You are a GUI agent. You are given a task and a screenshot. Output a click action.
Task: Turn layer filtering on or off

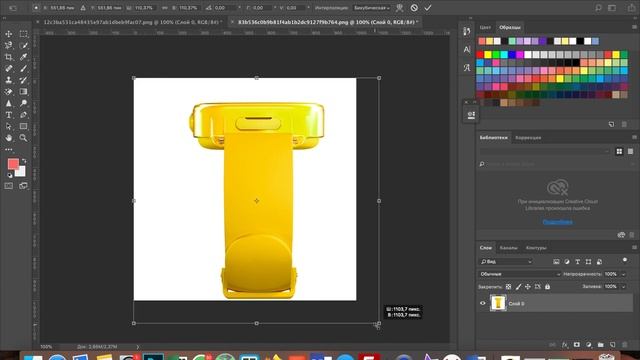[x=625, y=260]
